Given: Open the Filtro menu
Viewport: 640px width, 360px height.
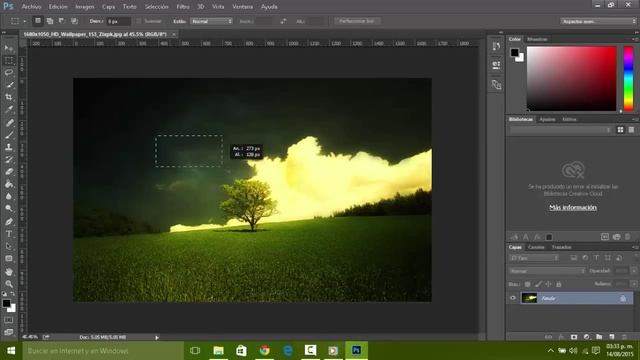Looking at the screenshot, I should 183,7.
